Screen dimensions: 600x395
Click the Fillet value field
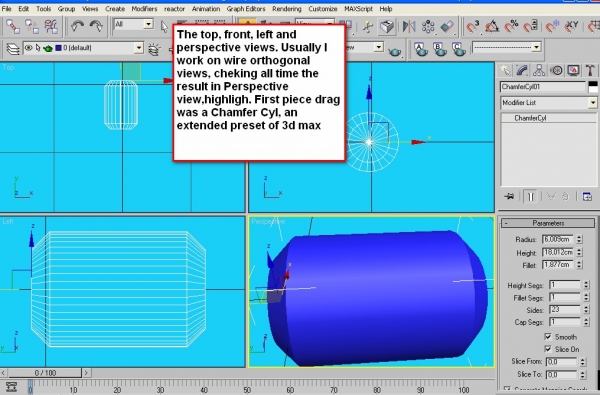click(x=558, y=264)
